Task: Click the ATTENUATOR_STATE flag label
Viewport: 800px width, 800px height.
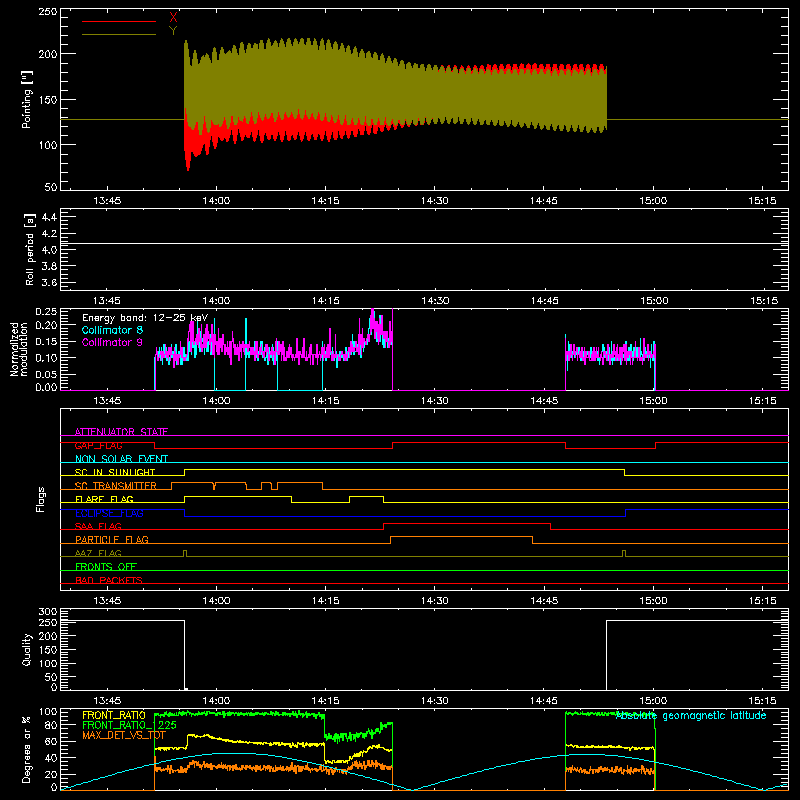Action: [121, 432]
